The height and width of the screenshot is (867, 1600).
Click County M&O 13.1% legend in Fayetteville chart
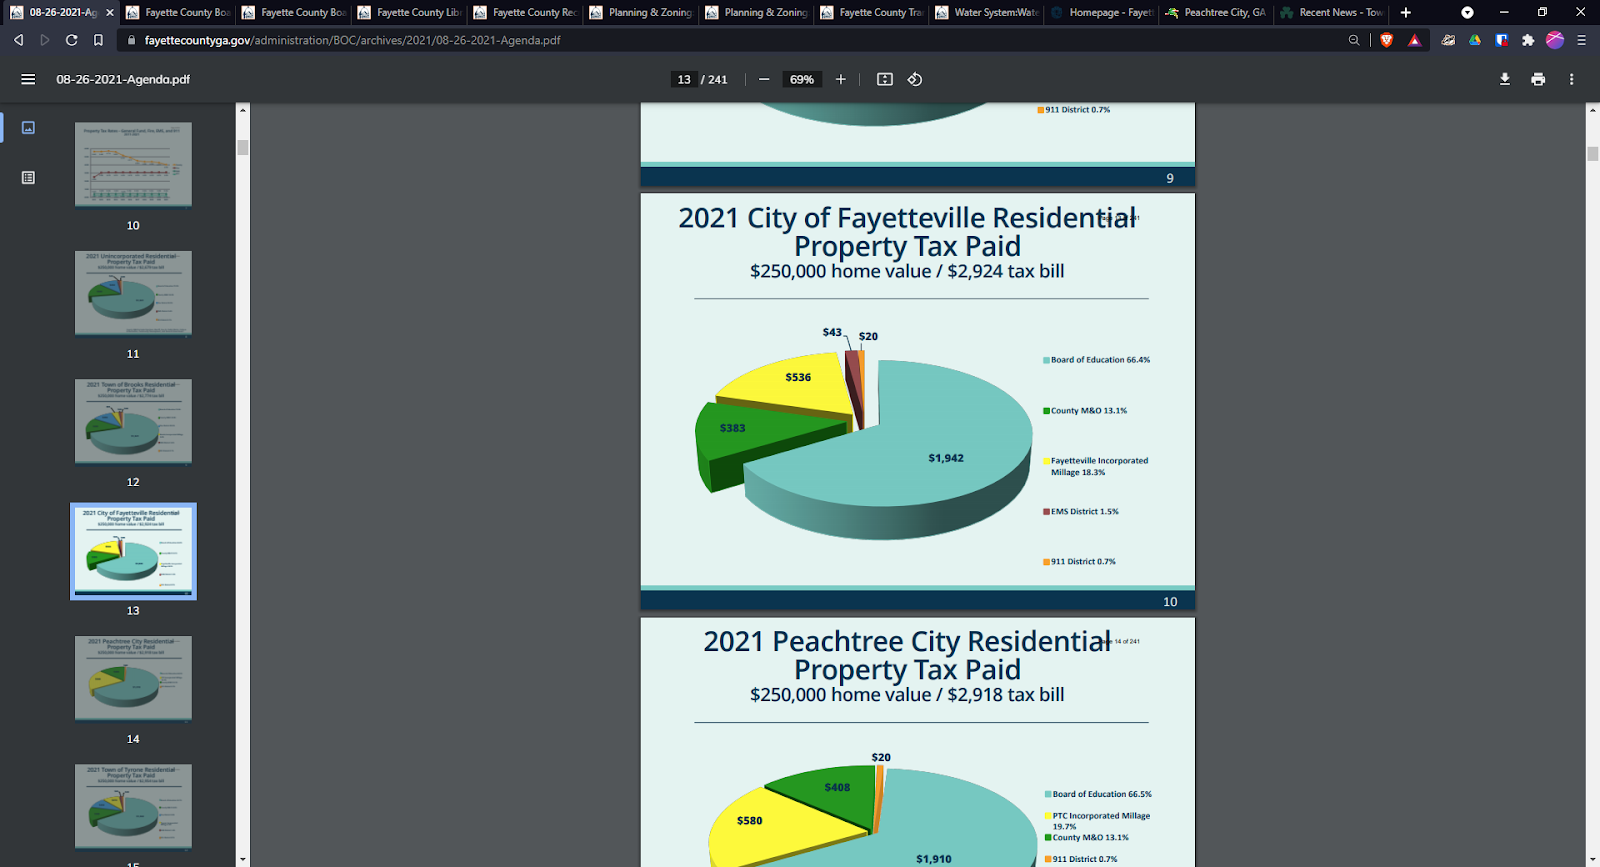[1085, 411]
